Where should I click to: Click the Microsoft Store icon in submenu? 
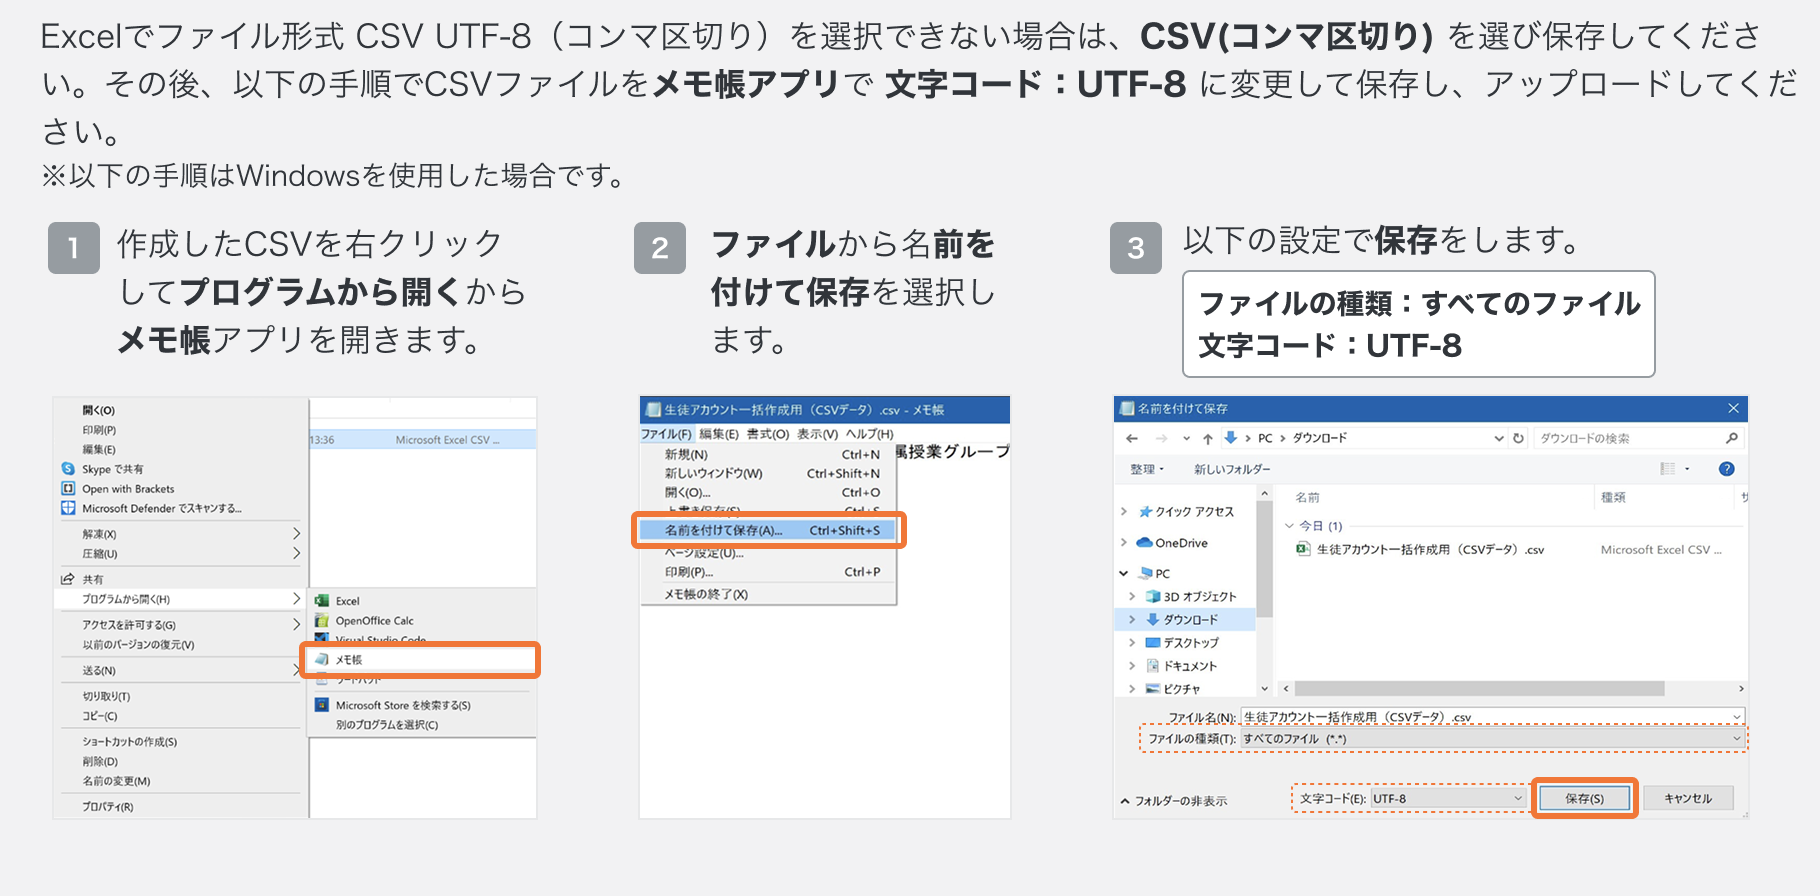click(322, 704)
